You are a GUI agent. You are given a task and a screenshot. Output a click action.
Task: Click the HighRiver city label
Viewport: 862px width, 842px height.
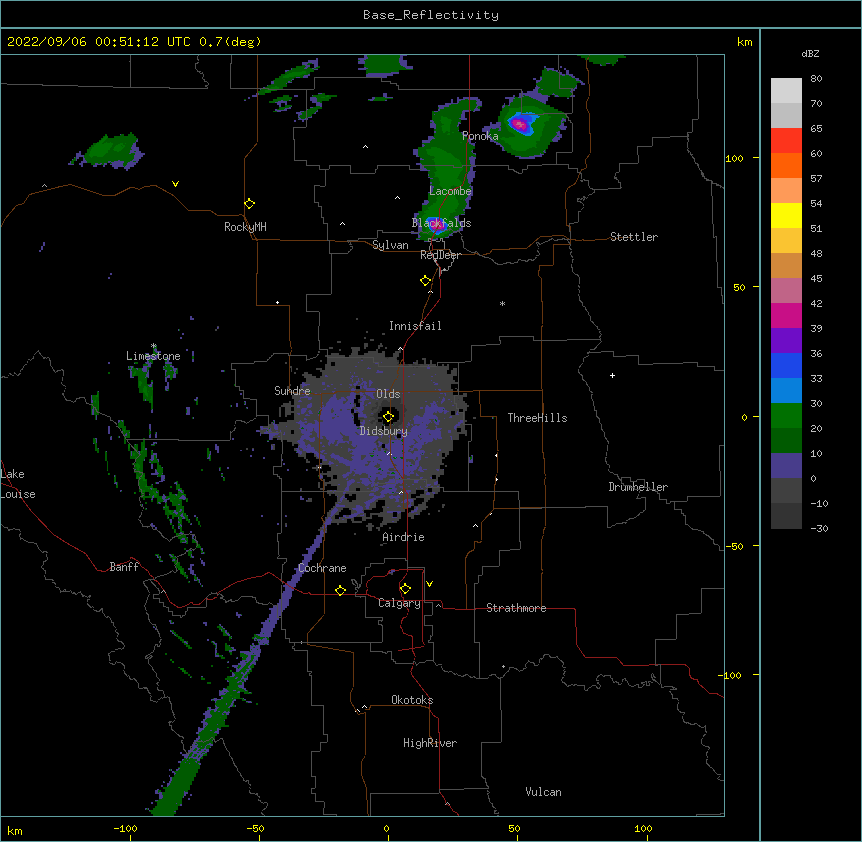tap(430, 743)
